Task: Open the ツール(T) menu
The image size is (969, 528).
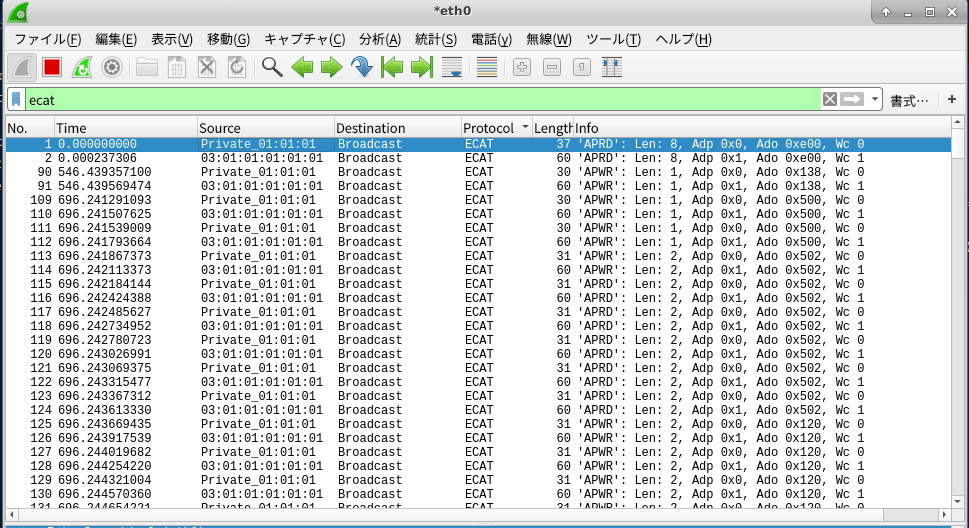Action: 614,40
